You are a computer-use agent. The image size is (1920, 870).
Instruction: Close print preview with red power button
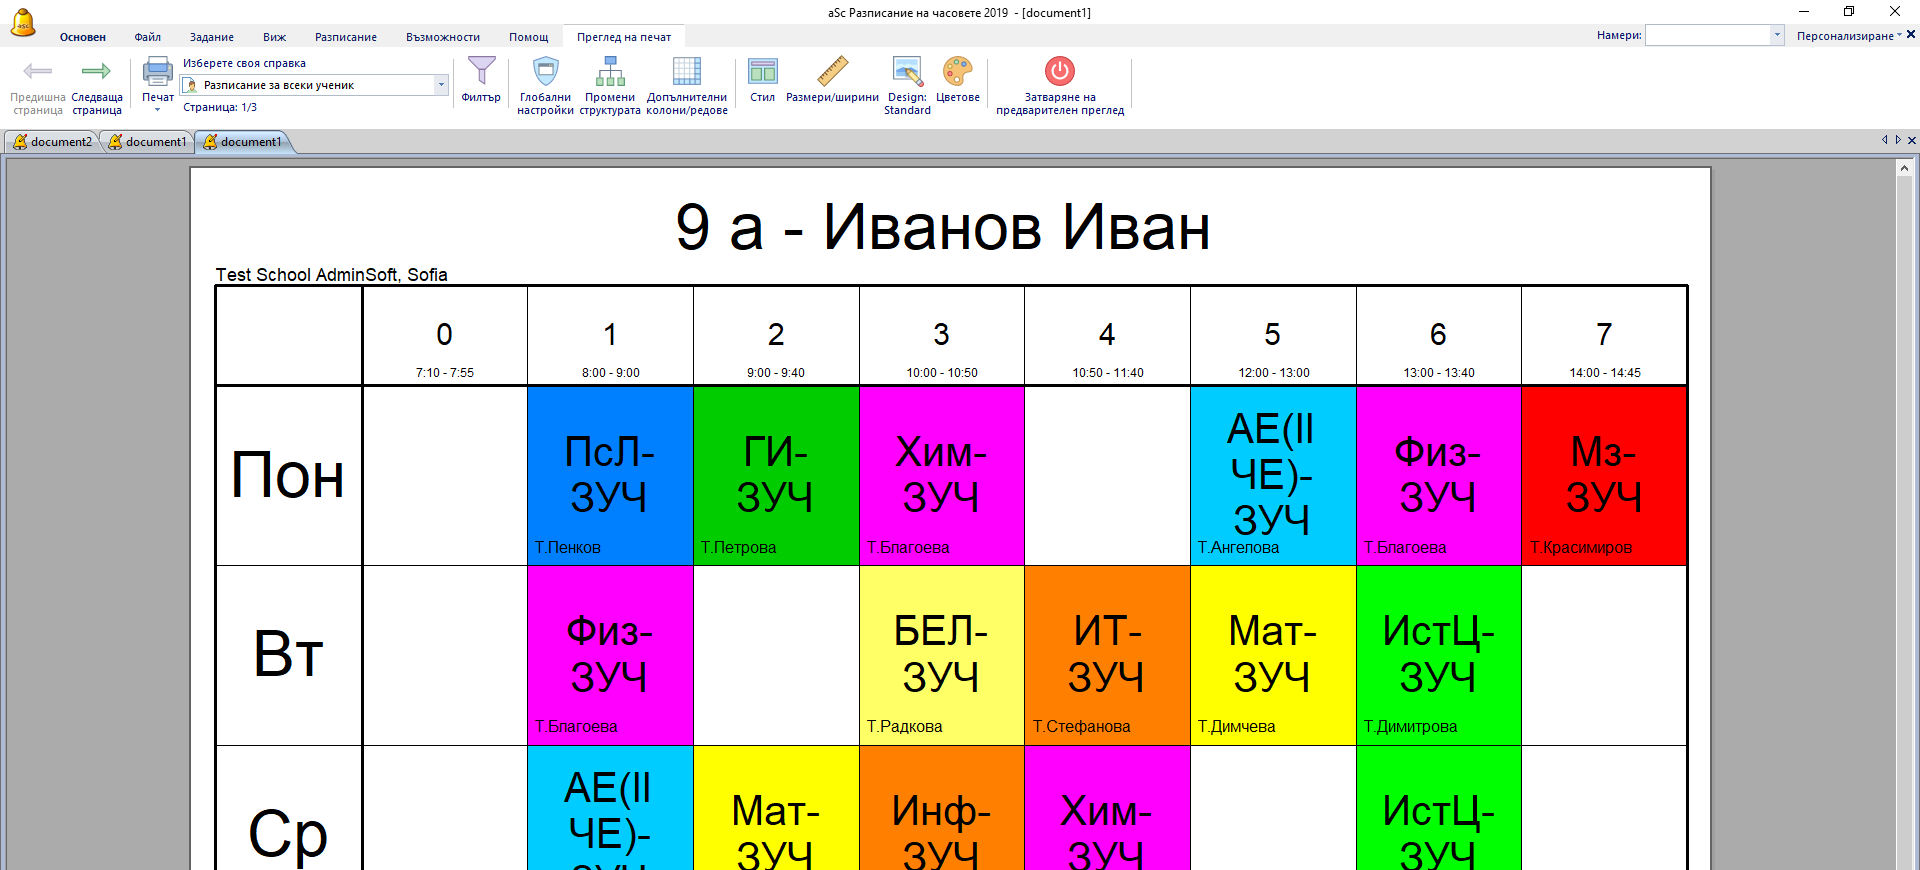[x=1059, y=73]
